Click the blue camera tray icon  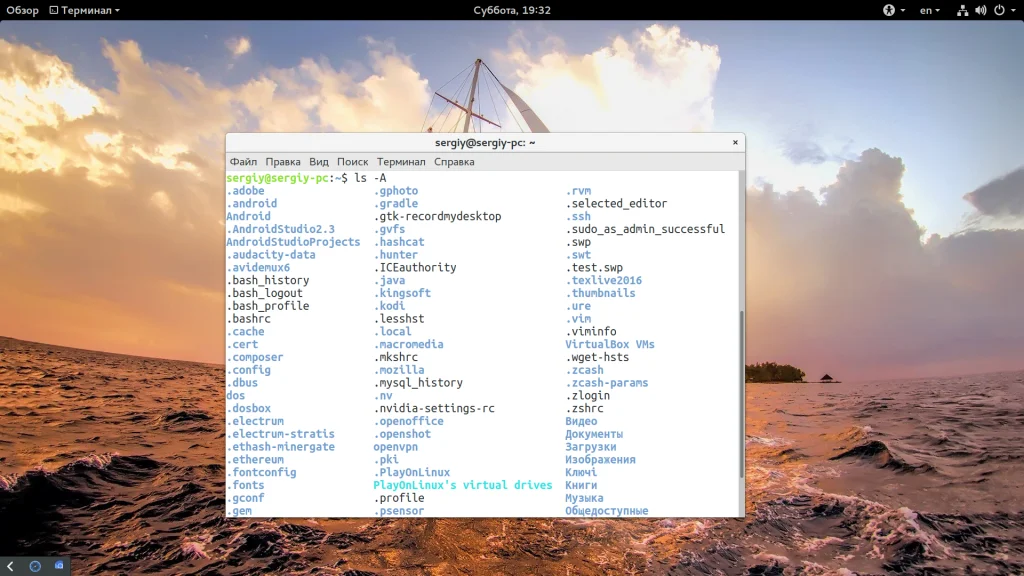tap(59, 566)
